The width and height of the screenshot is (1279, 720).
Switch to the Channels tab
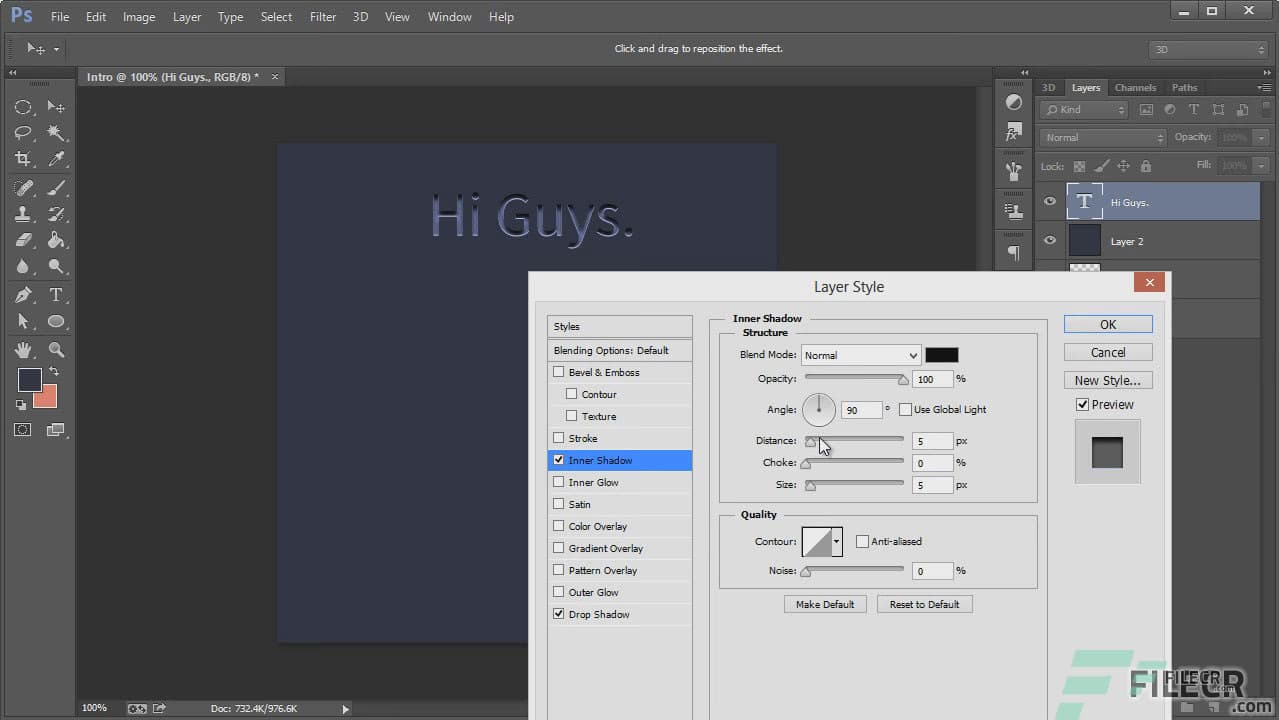click(1135, 87)
